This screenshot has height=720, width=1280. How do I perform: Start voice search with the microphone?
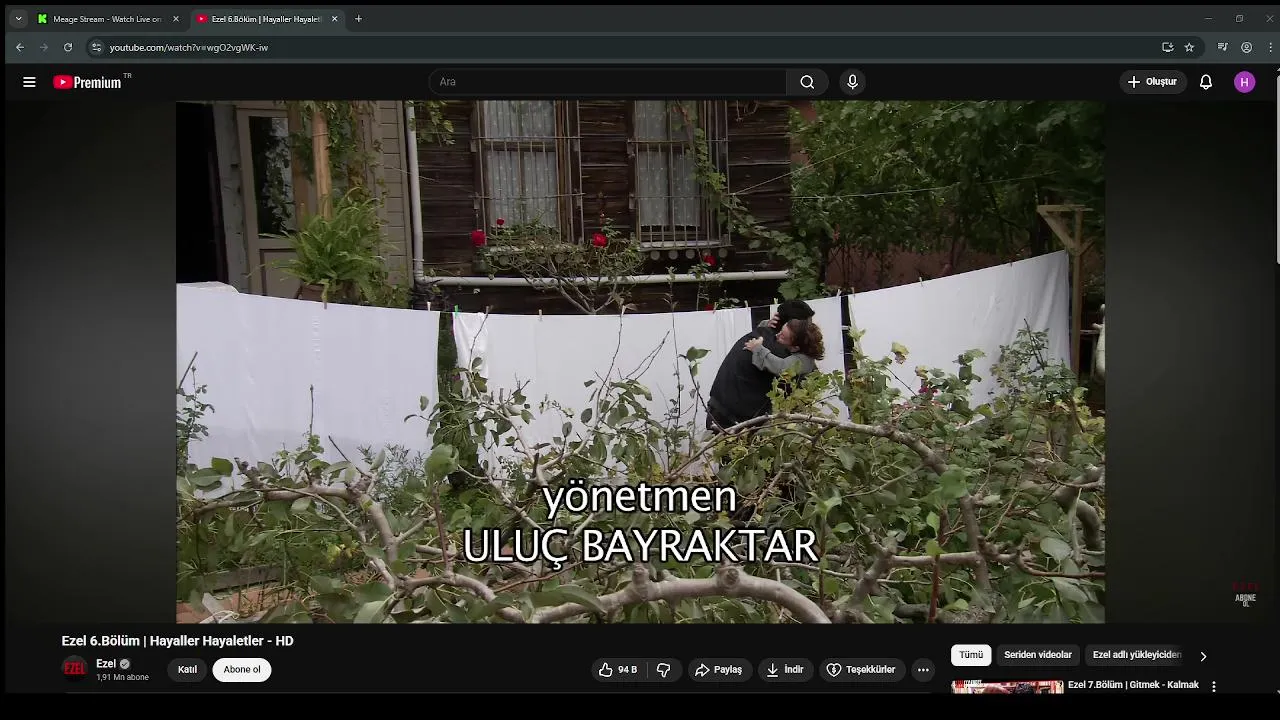(x=852, y=82)
